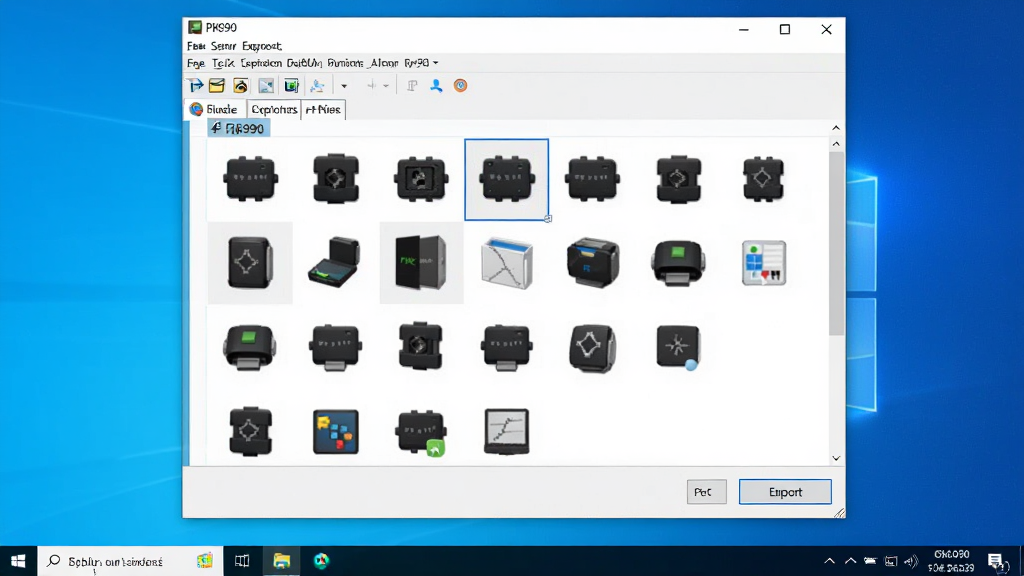Click the blue user silhouette toolbar icon

[x=436, y=86]
